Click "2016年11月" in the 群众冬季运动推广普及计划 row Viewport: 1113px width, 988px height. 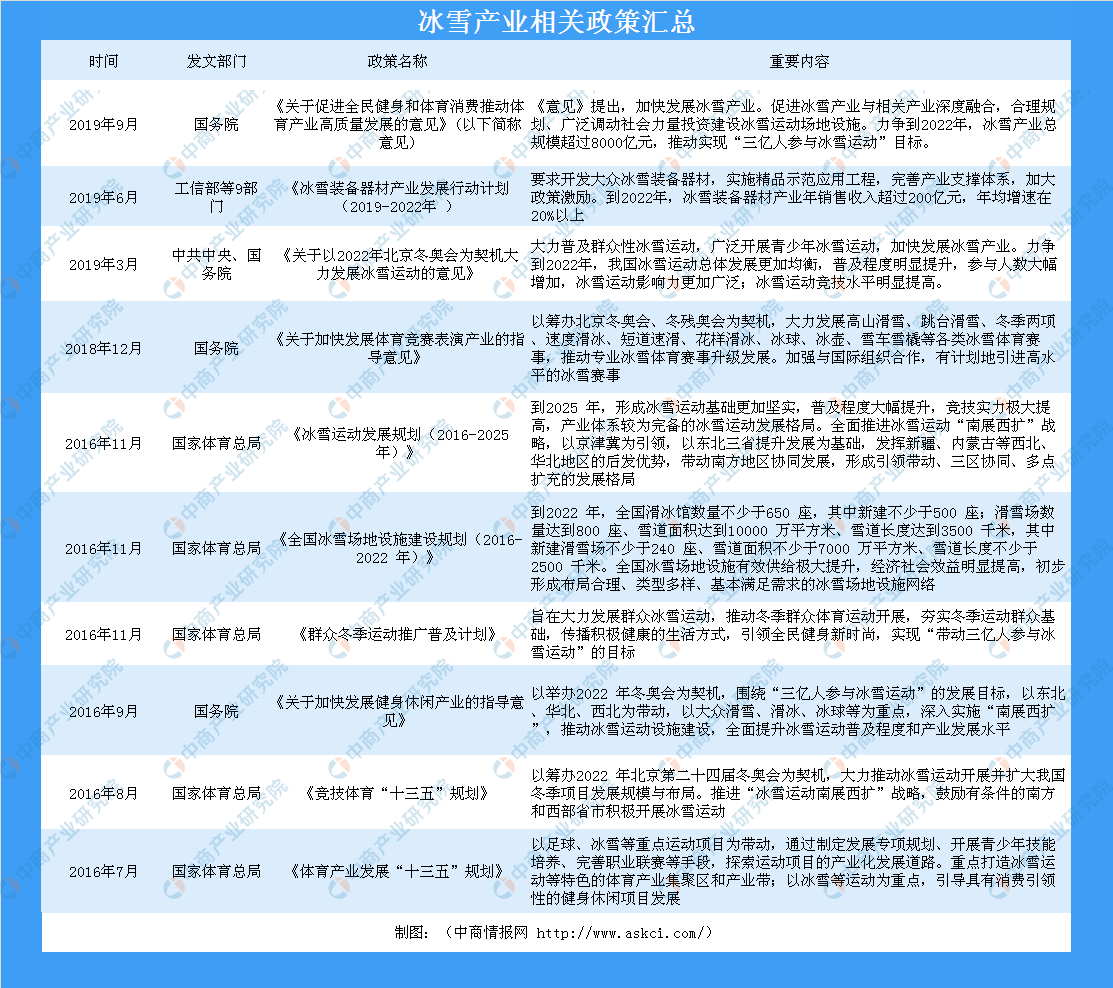[x=104, y=635]
